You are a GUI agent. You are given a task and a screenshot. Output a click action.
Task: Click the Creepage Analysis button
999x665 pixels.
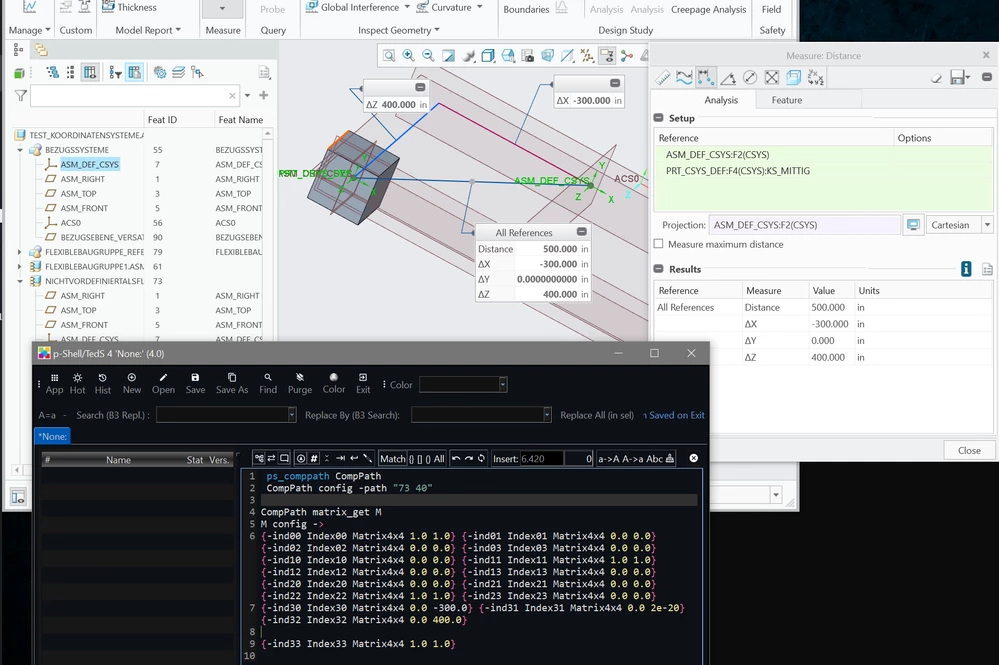(708, 10)
